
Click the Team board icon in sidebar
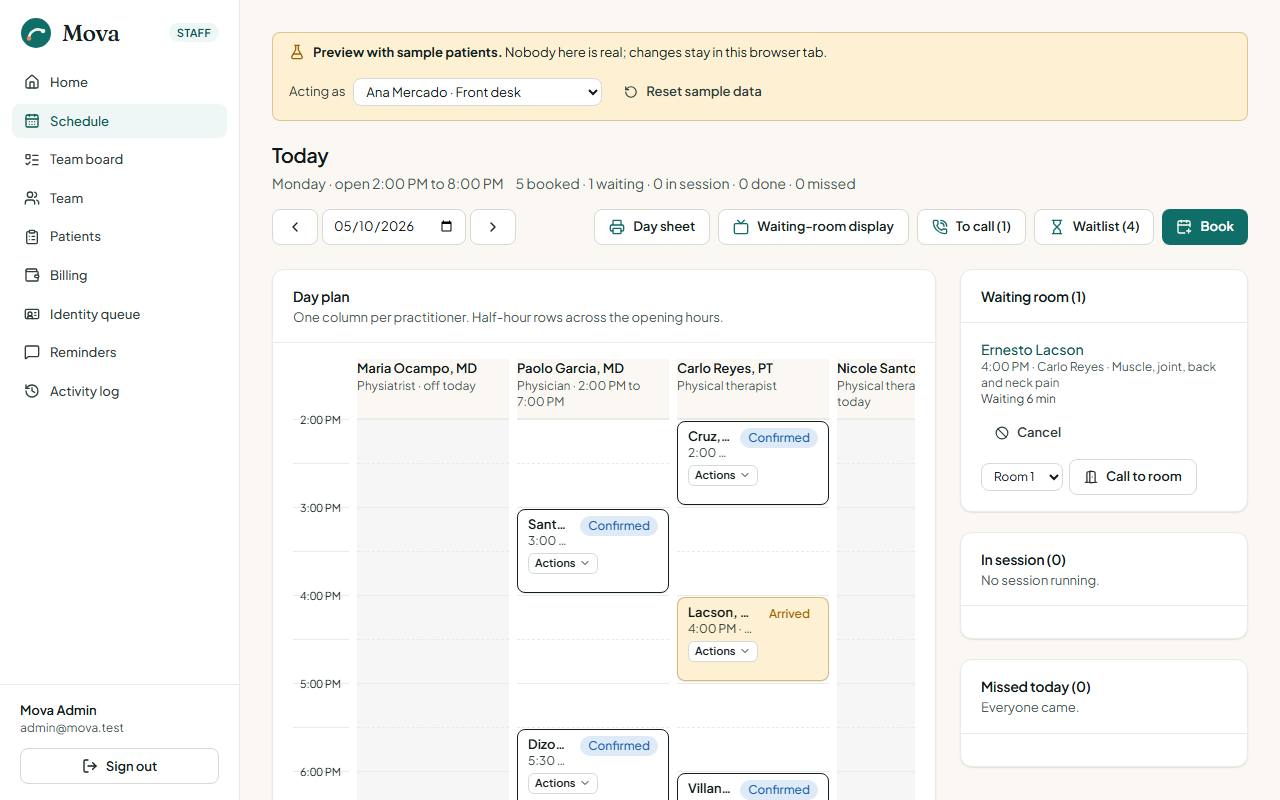coord(32,159)
